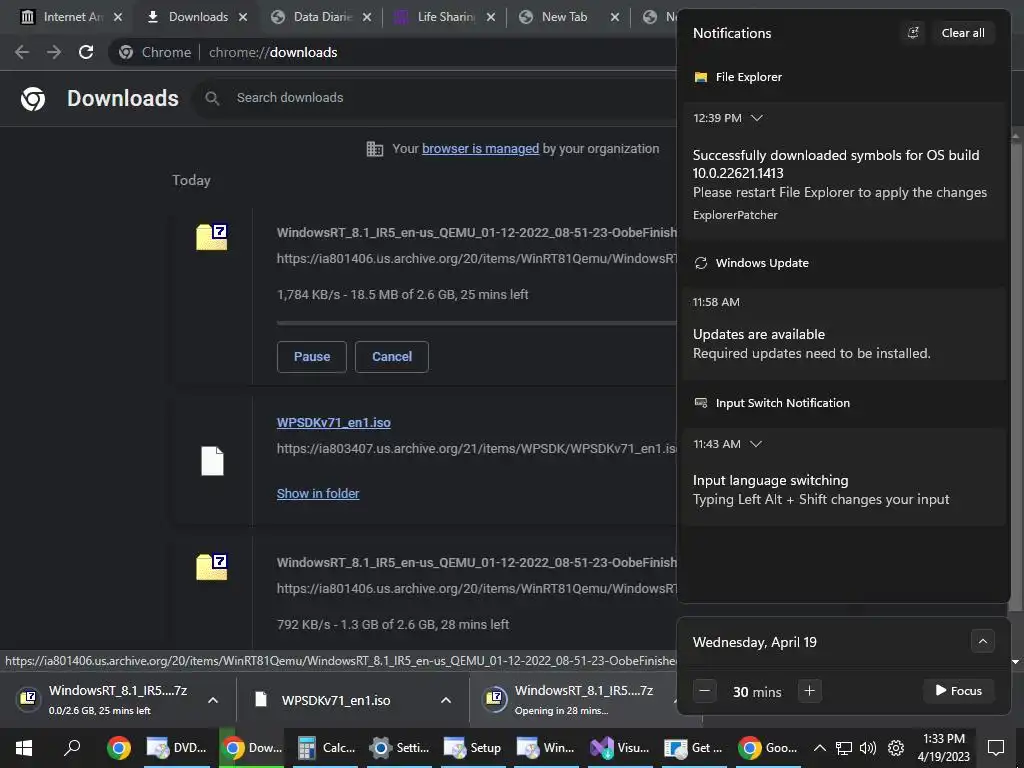
Task: Clear all notifications
Action: pyautogui.click(x=963, y=33)
